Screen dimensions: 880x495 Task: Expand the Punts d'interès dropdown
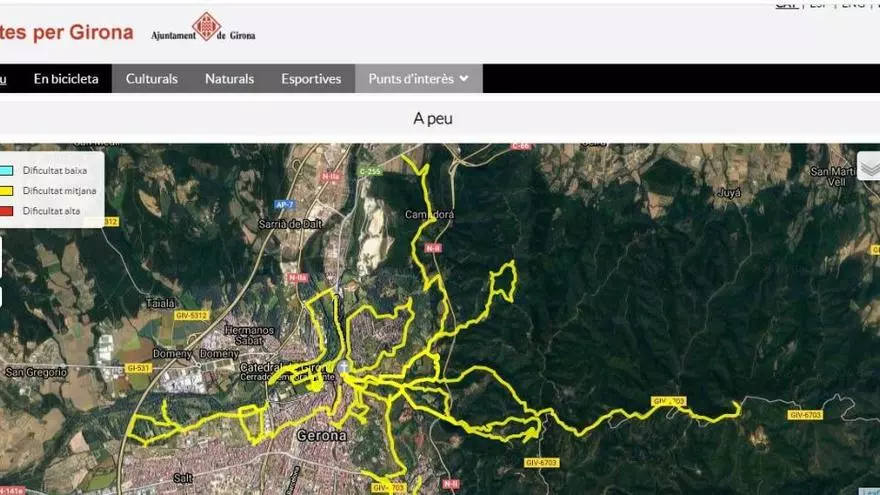(418, 79)
